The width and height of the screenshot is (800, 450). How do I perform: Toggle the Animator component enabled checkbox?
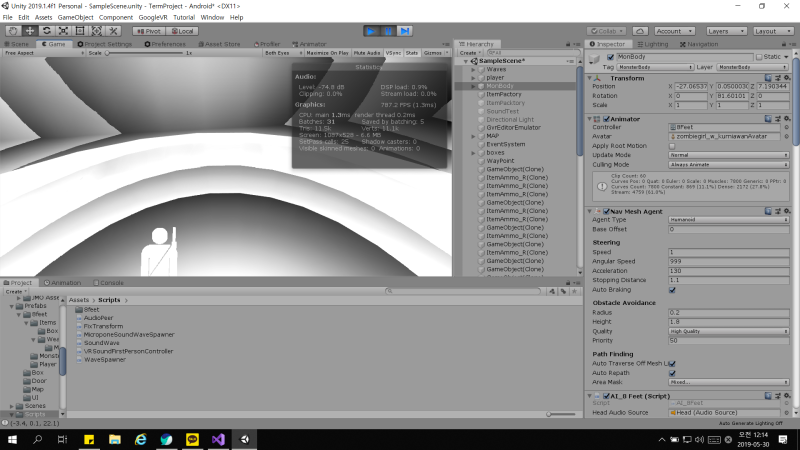(607, 119)
